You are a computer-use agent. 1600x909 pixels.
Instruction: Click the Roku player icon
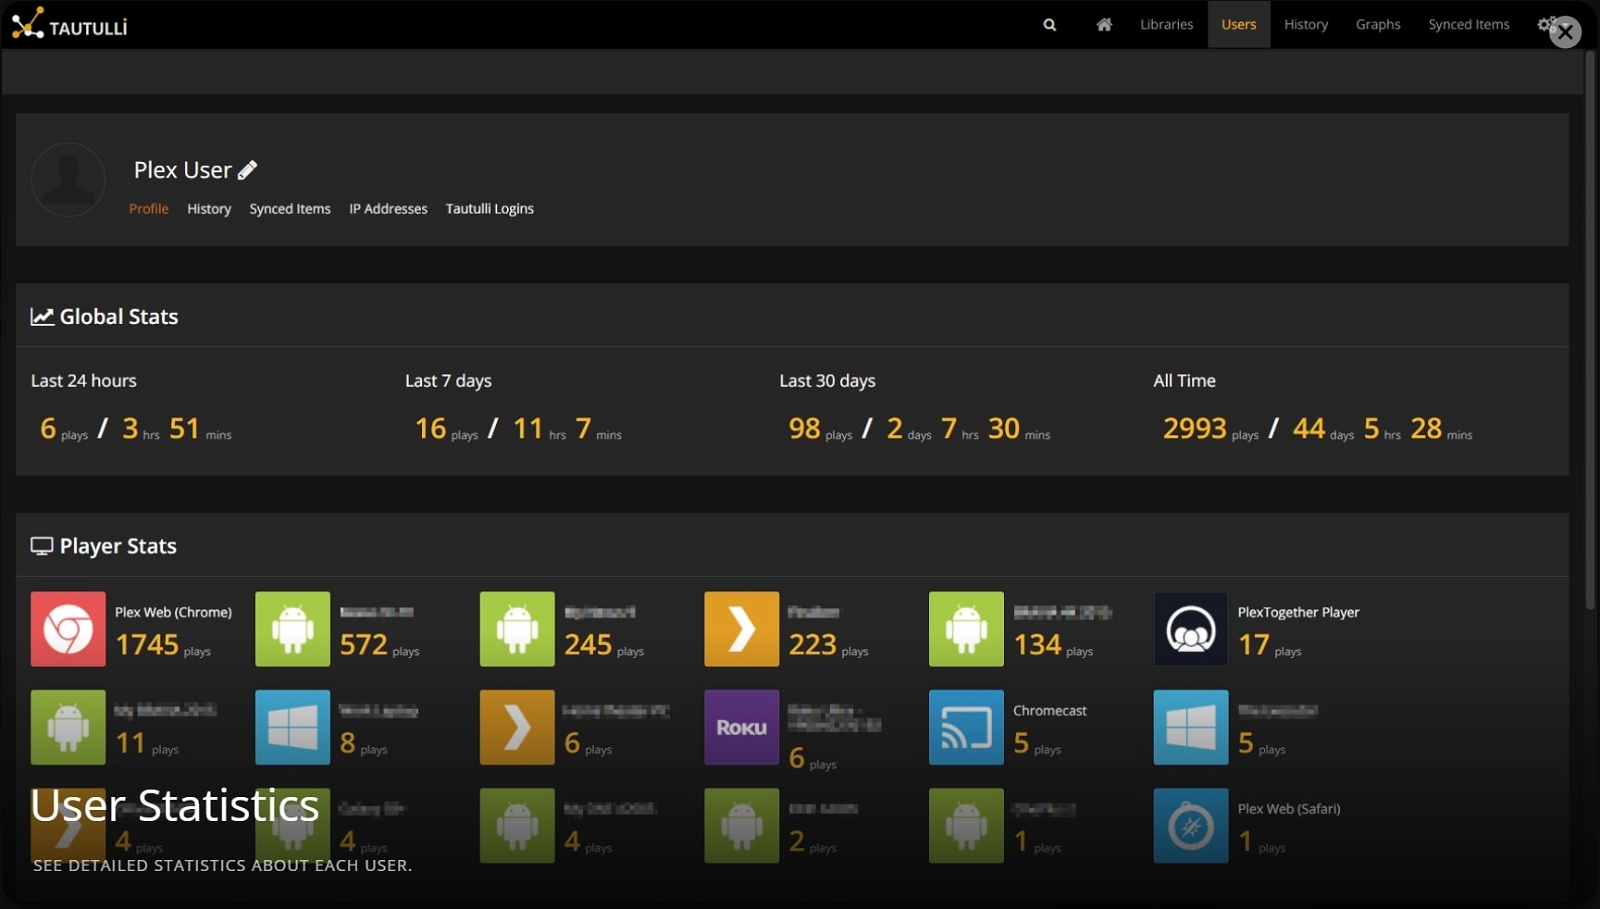click(x=742, y=727)
